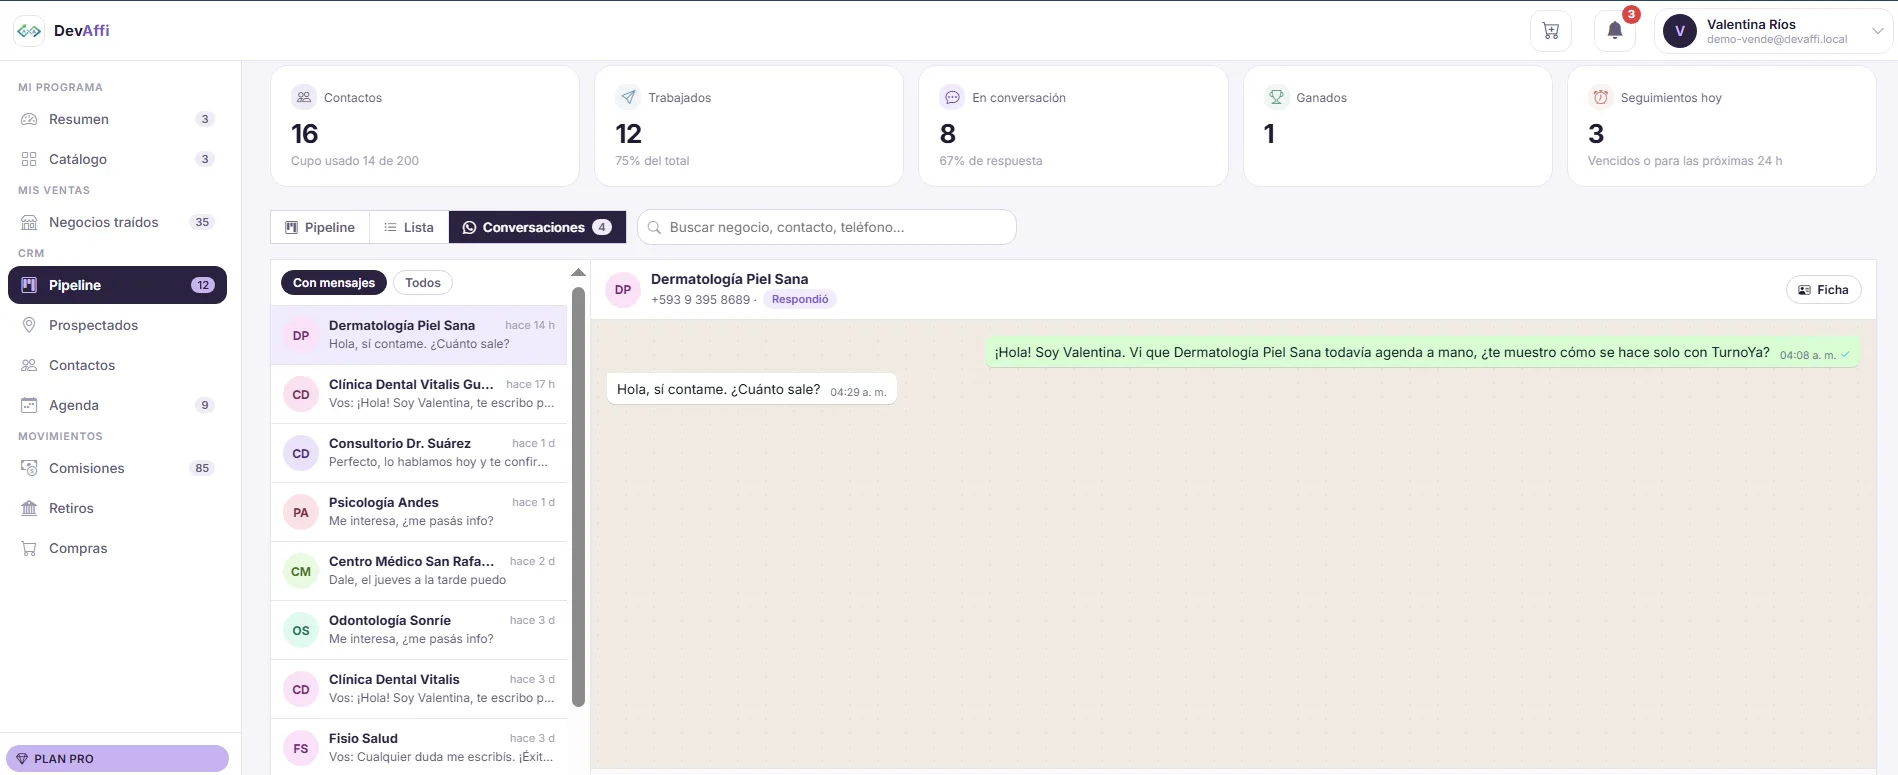Open the Conversaciones tab
Viewport: 1898px width, 775px height.
tap(537, 227)
